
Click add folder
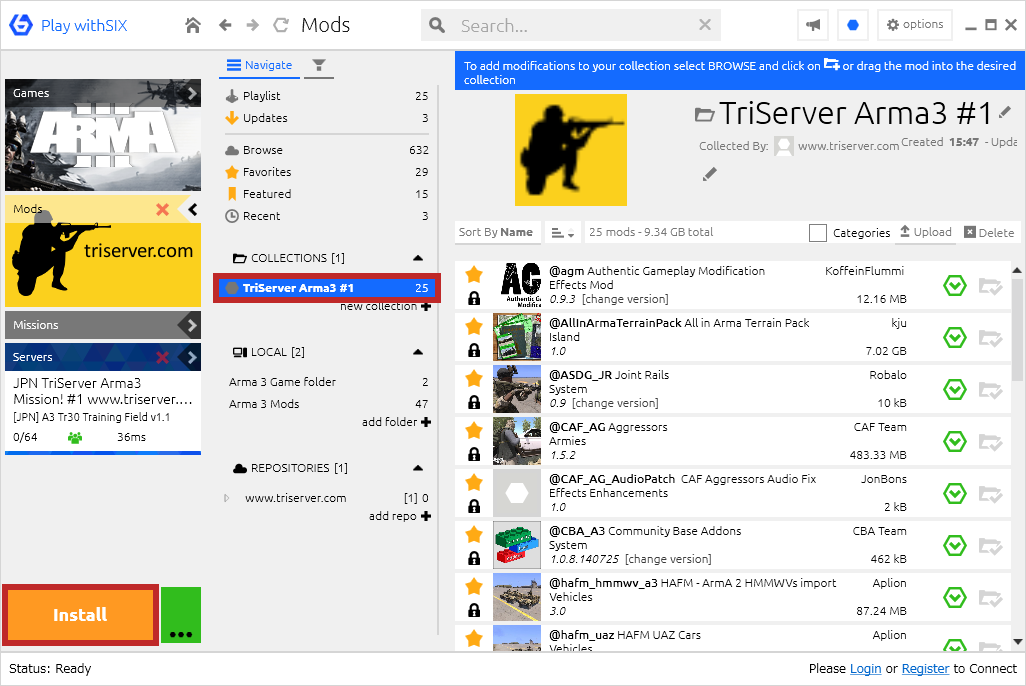[x=397, y=422]
